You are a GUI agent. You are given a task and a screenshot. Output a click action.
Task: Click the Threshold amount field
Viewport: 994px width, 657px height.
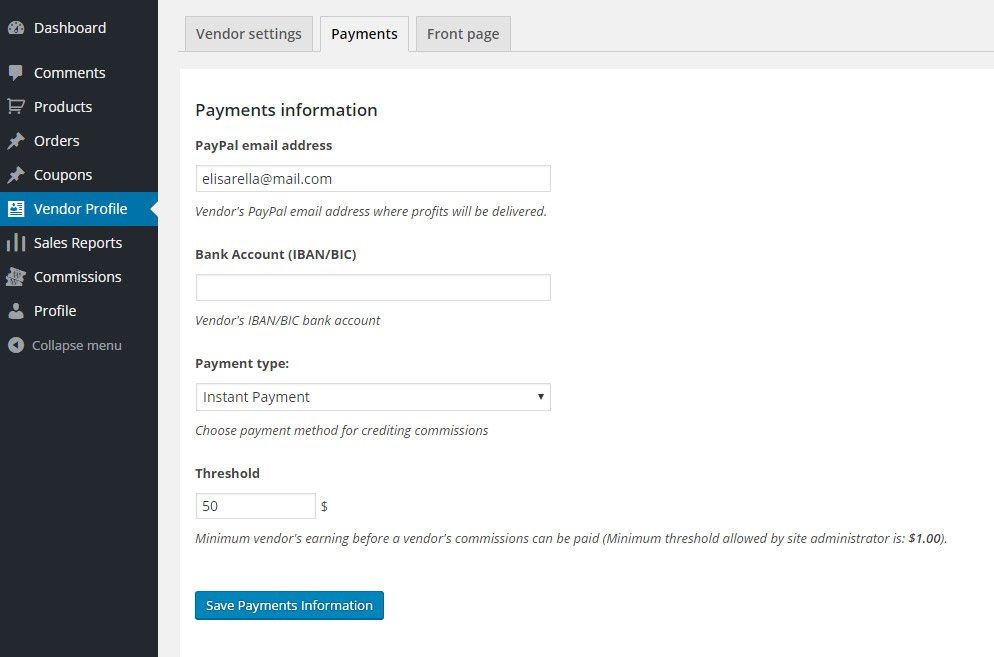click(x=255, y=506)
